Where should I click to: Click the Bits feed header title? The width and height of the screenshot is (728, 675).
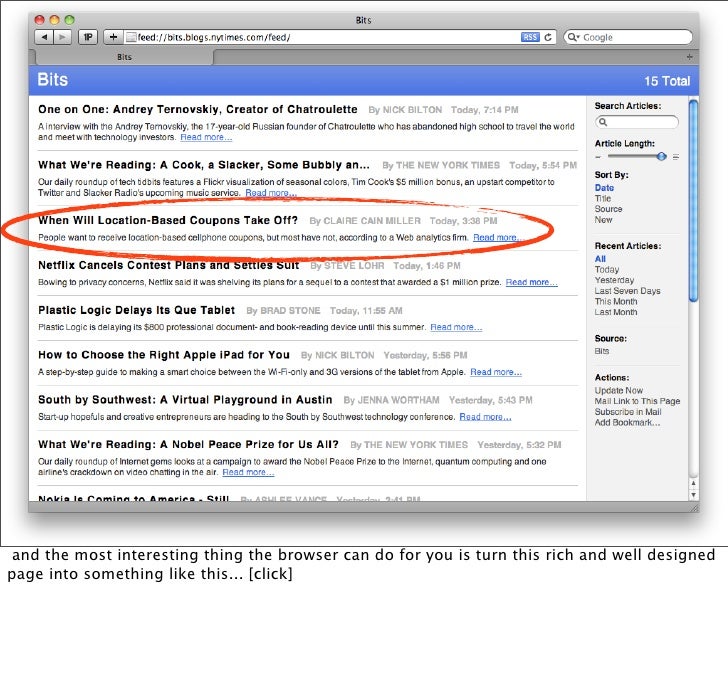52,80
